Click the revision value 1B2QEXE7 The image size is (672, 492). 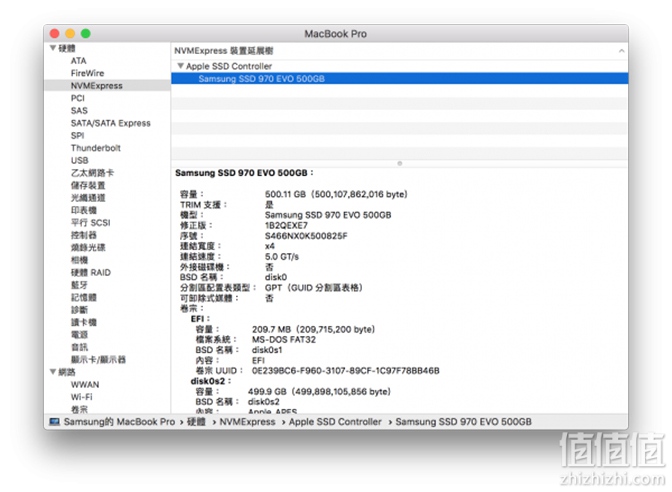[x=286, y=225]
